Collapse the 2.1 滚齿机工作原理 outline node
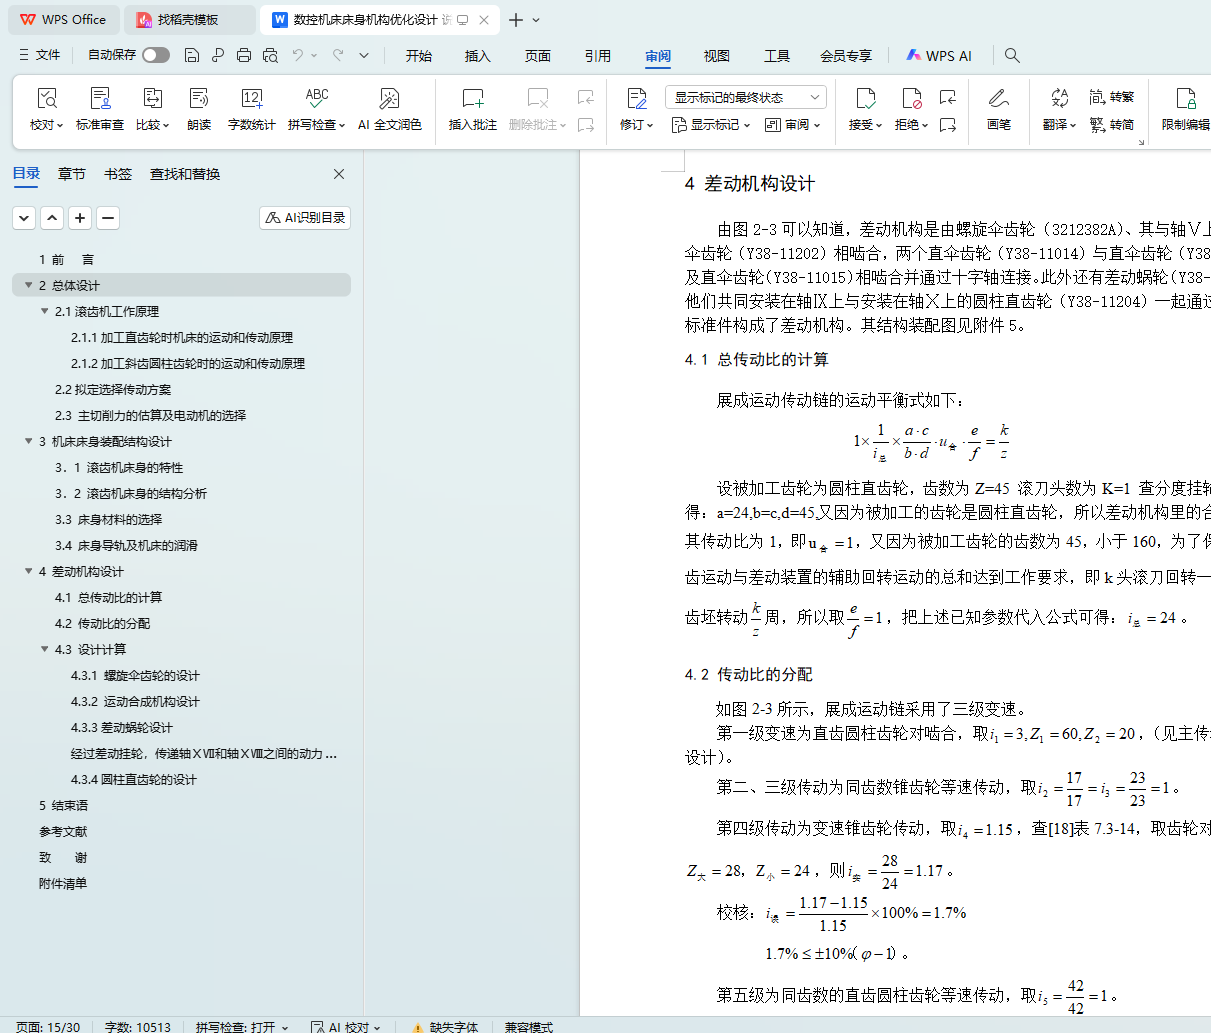The width and height of the screenshot is (1211, 1033). [45, 311]
